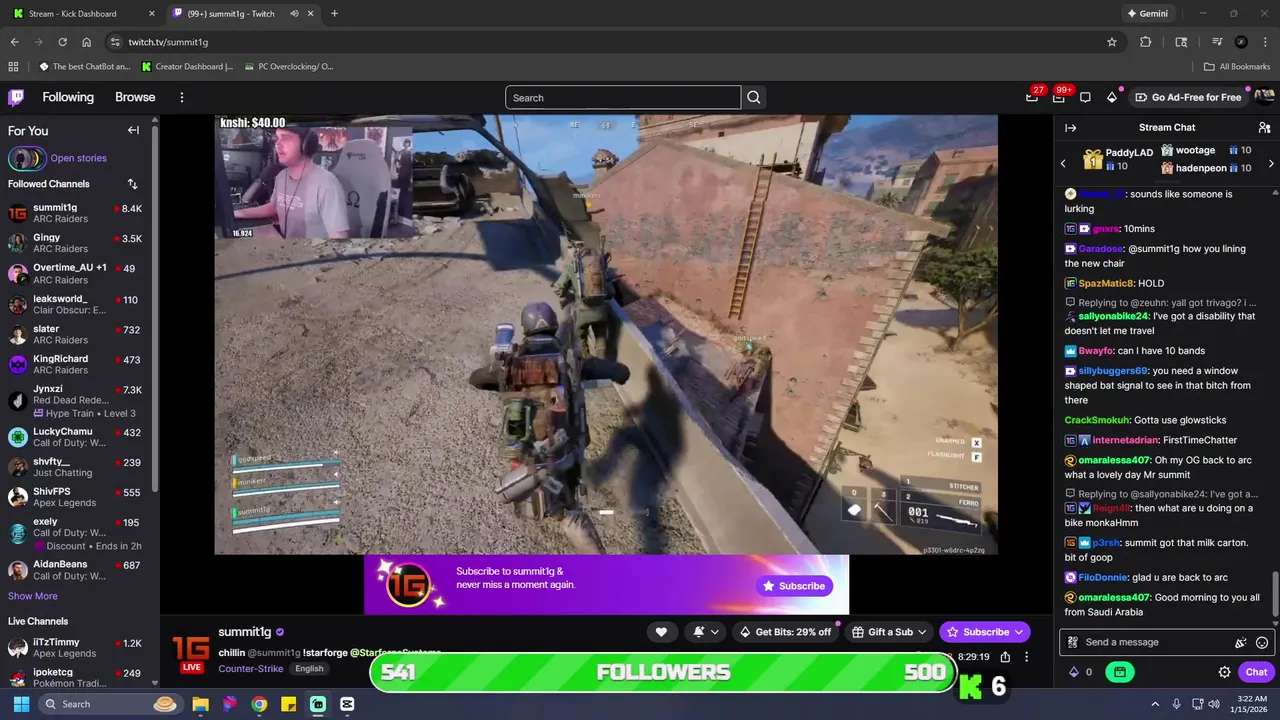Image resolution: width=1280 pixels, height=720 pixels.
Task: Collapse Stream Chat with arrow icon
Action: (1070, 128)
